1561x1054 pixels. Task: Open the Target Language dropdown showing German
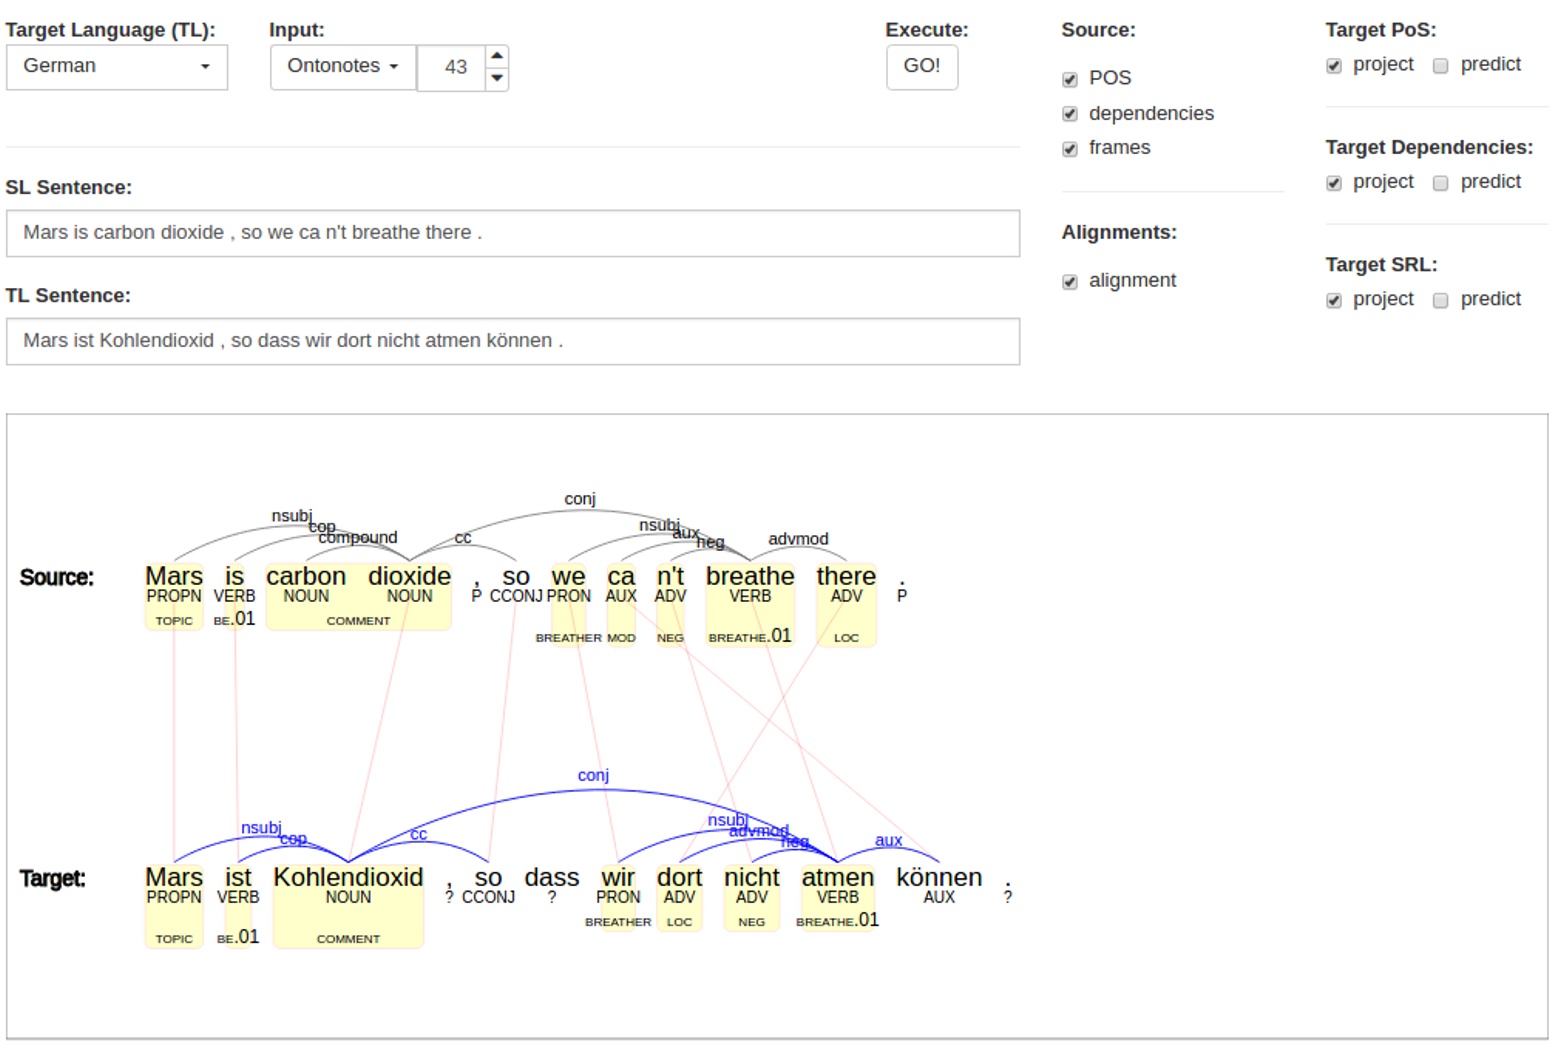pyautogui.click(x=115, y=66)
